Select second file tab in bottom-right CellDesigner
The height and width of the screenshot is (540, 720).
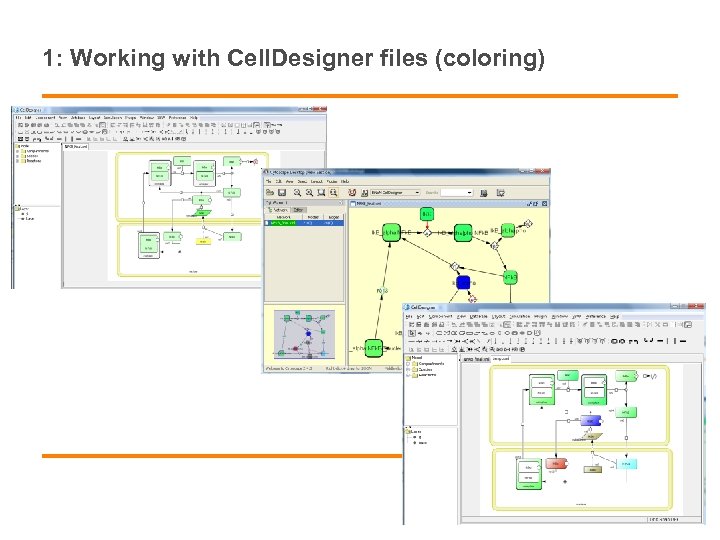pyautogui.click(x=501, y=359)
